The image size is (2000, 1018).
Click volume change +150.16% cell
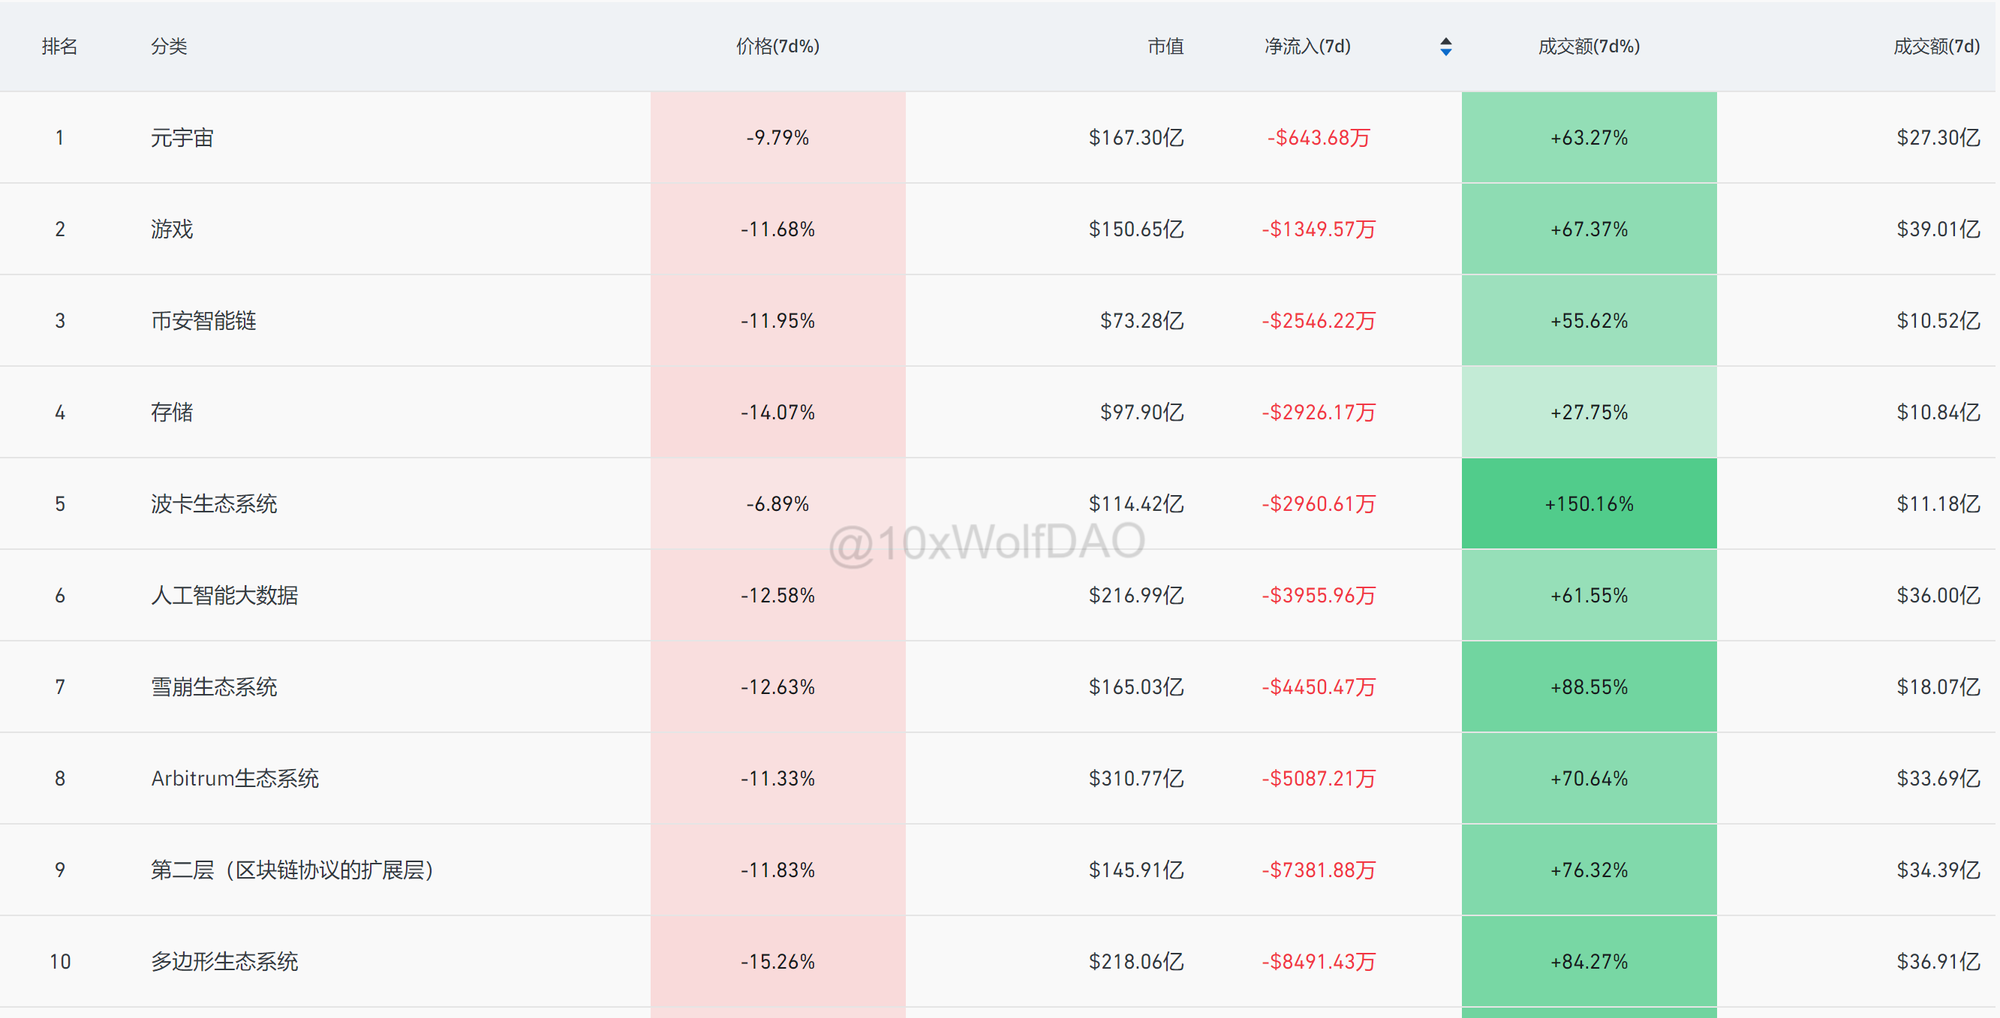point(1589,504)
